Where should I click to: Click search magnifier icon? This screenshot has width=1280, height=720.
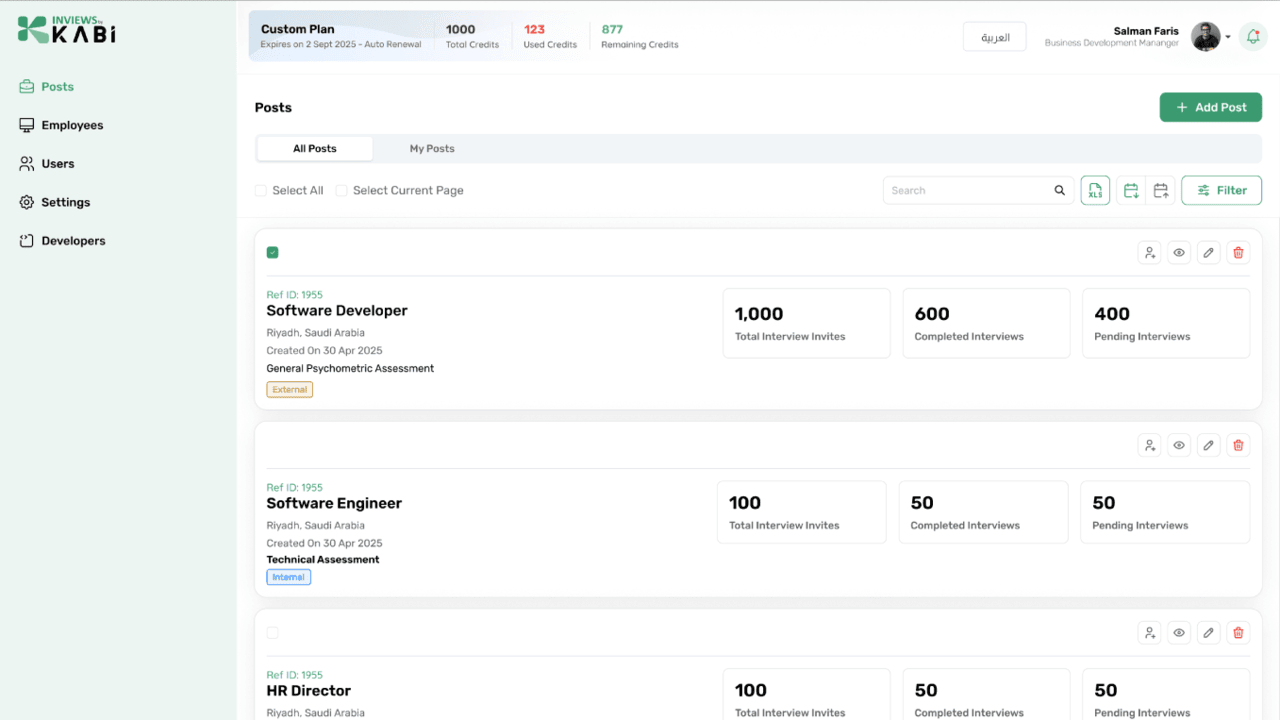pyautogui.click(x=1060, y=190)
